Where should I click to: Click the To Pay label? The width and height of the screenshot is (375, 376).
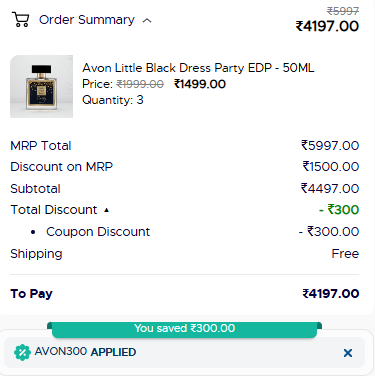pyautogui.click(x=31, y=294)
